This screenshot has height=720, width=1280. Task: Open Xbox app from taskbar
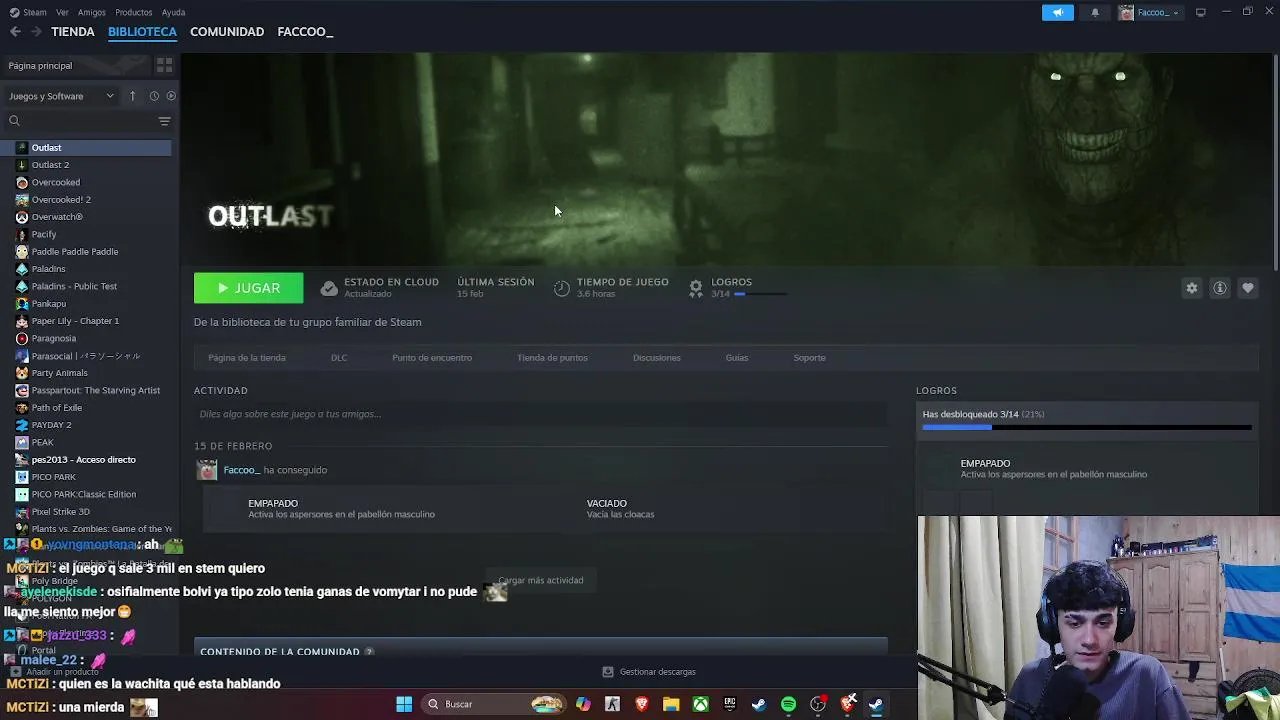(x=701, y=704)
